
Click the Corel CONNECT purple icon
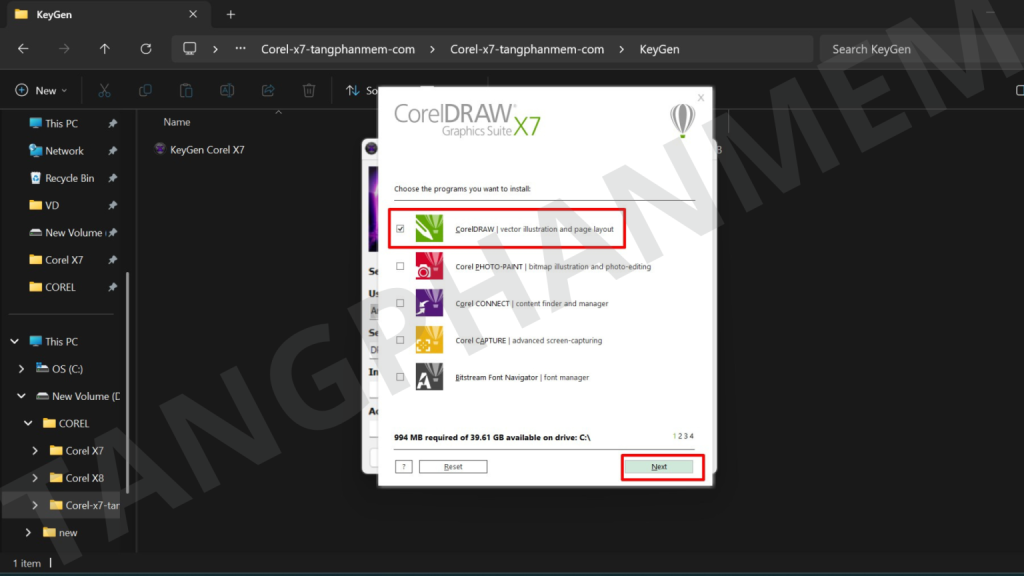pyautogui.click(x=429, y=303)
